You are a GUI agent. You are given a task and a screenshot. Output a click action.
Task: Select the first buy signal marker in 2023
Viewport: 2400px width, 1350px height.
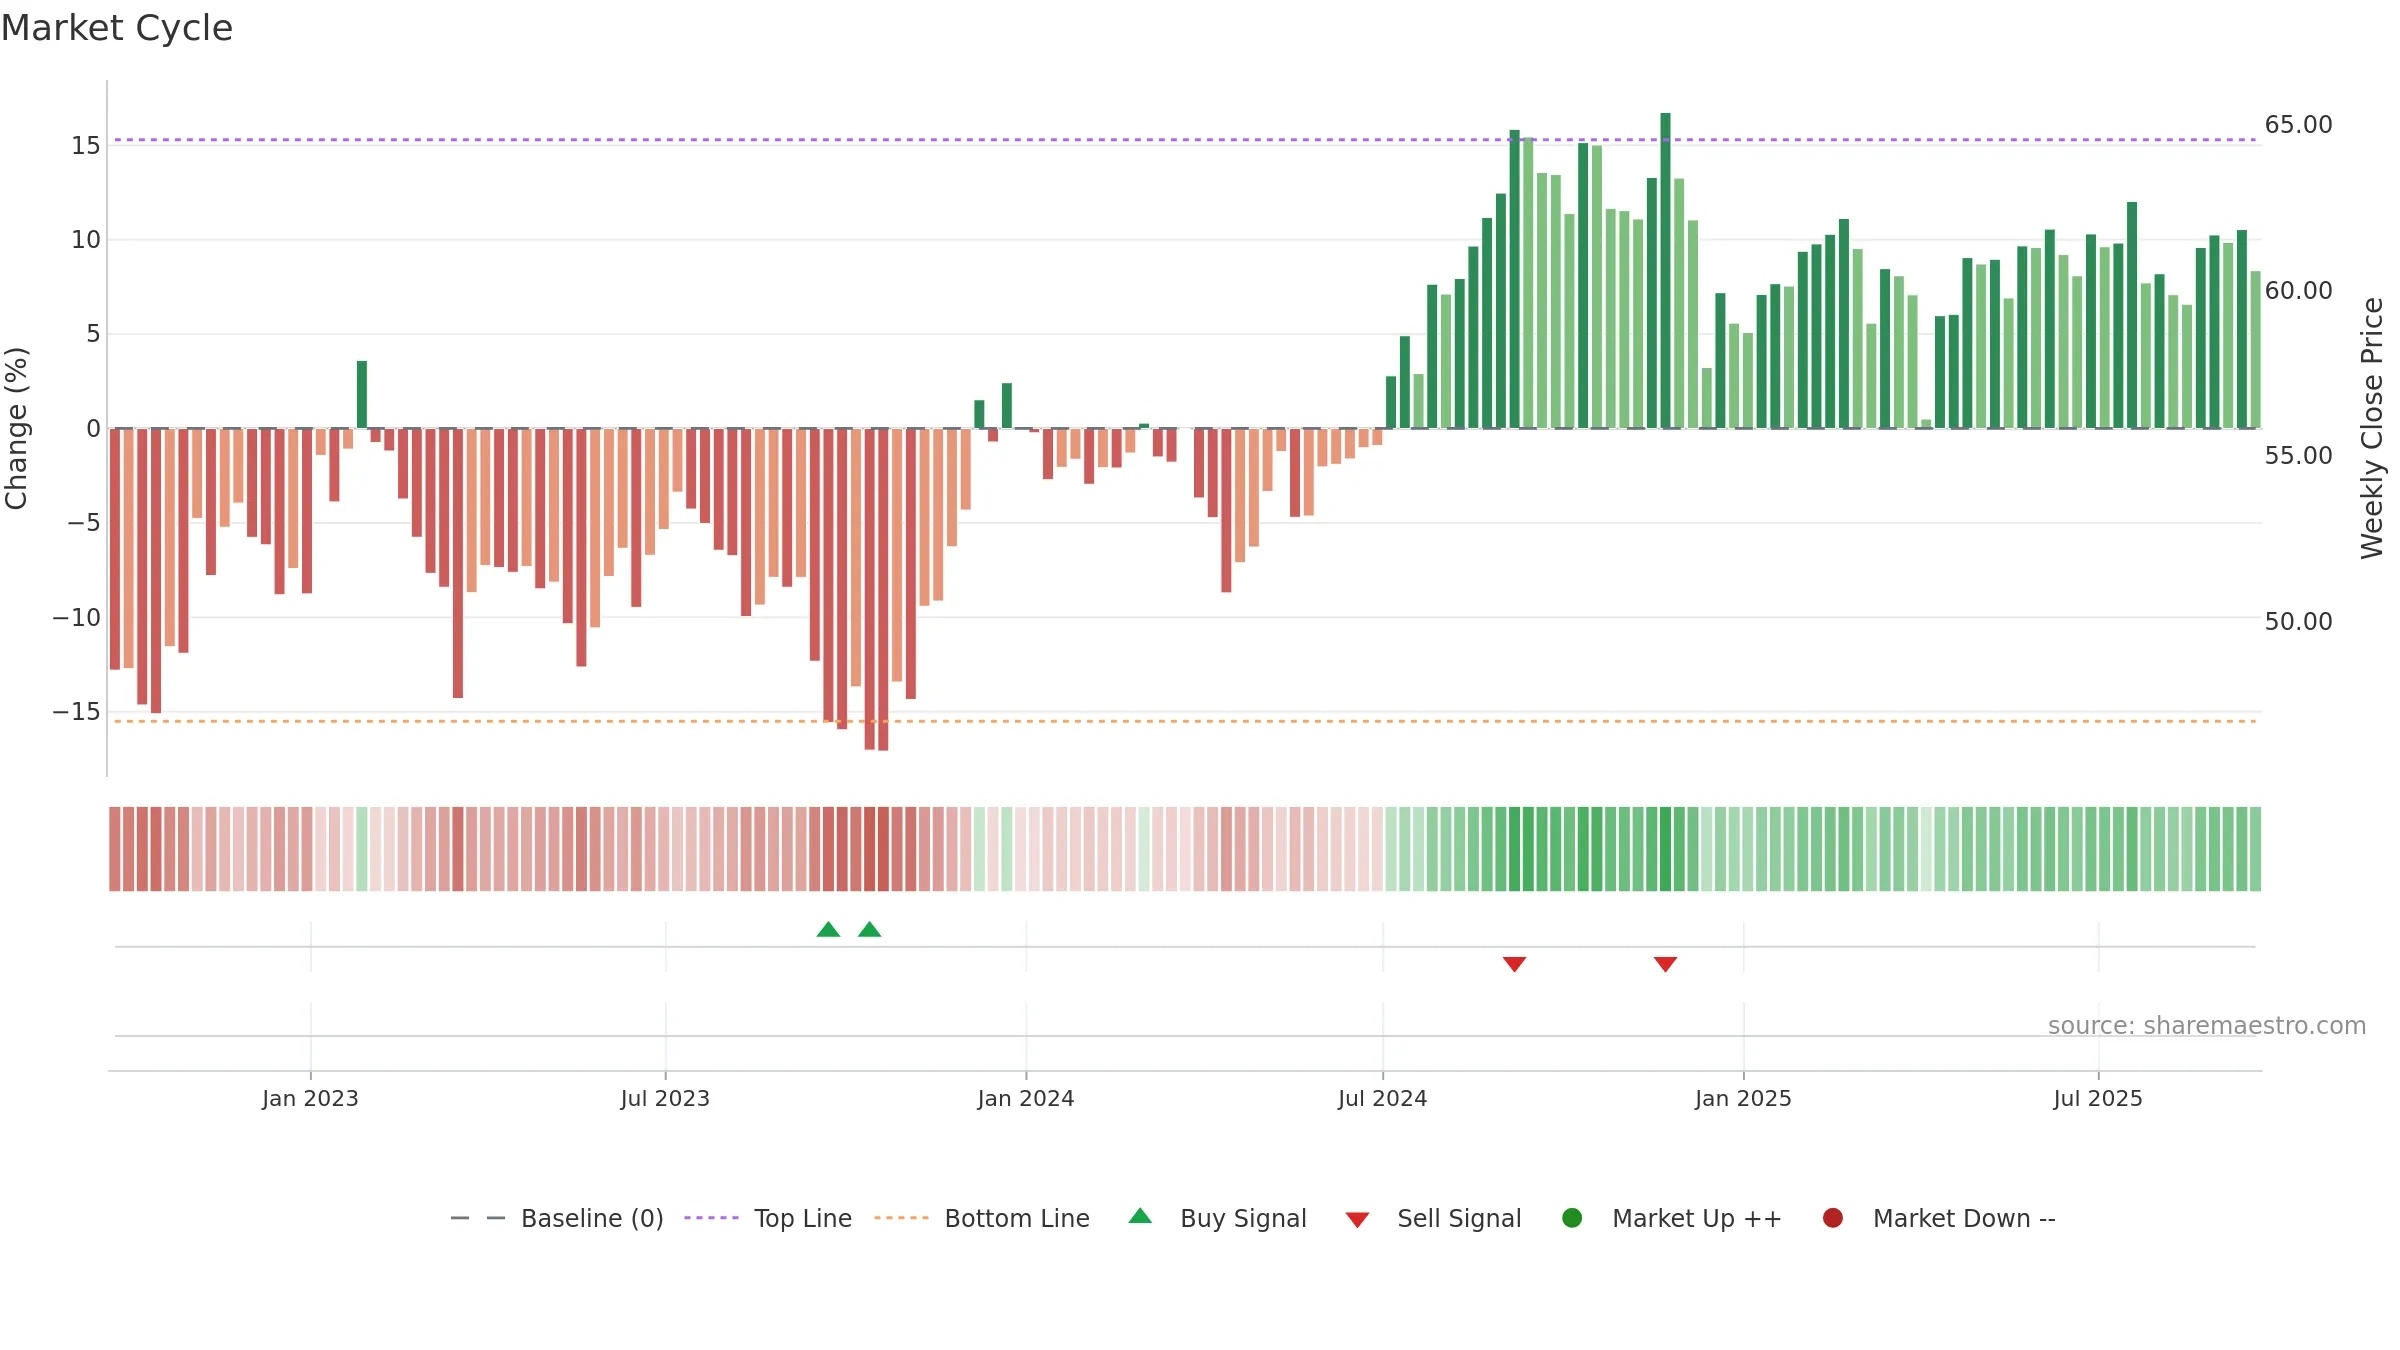click(828, 929)
